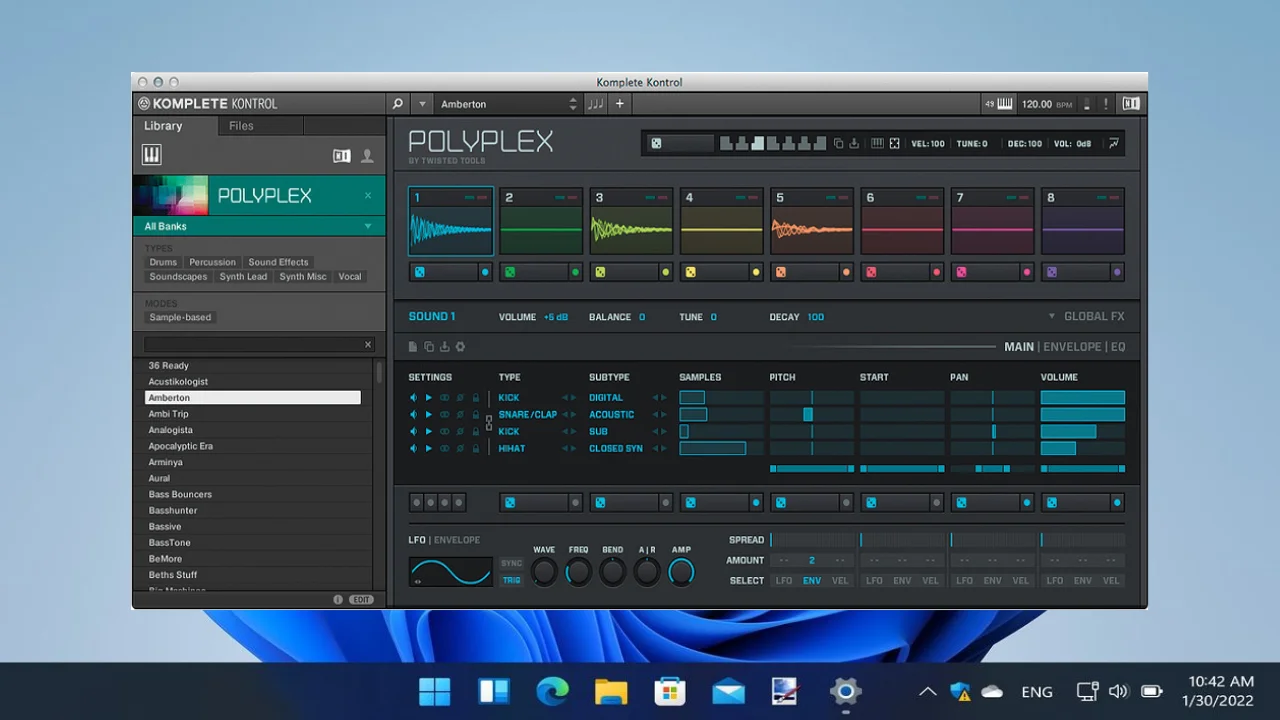This screenshot has width=1280, height=720.
Task: Click next-subtype arrow for DIGITAL
Action: [663, 398]
